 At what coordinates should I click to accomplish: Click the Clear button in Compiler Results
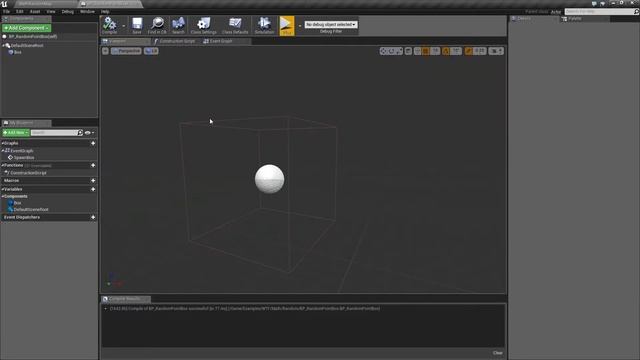498,353
